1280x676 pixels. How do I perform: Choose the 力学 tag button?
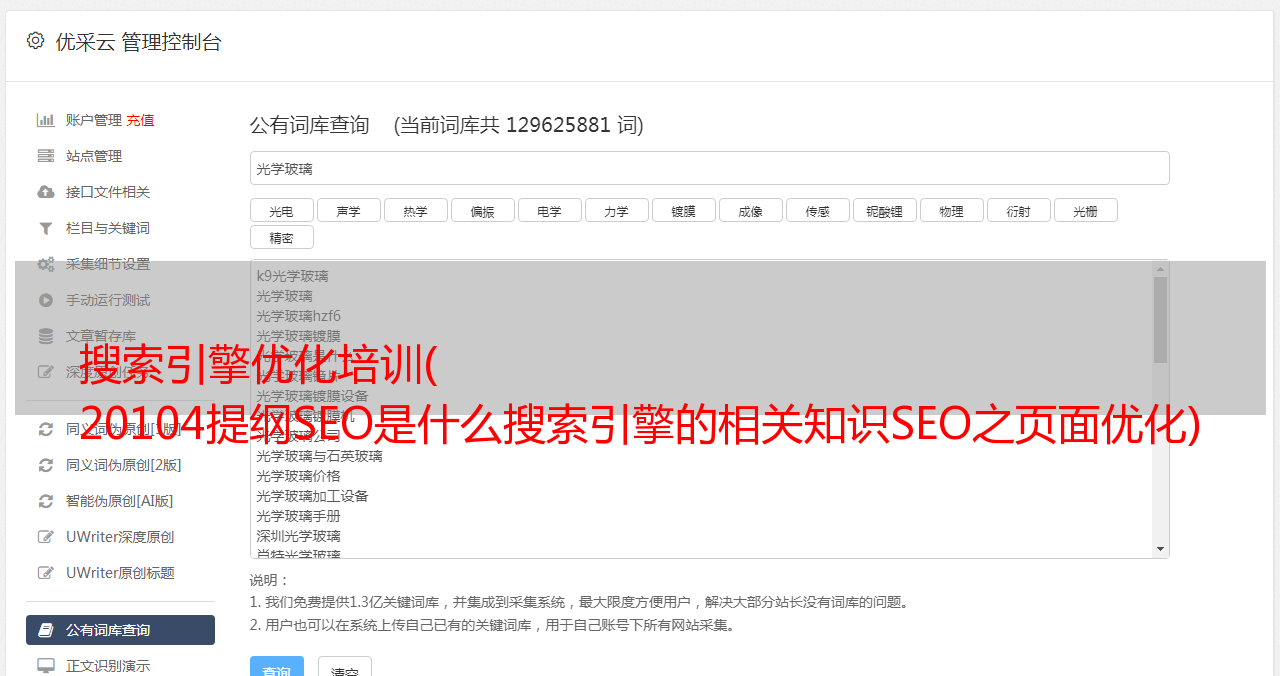[x=616, y=210]
